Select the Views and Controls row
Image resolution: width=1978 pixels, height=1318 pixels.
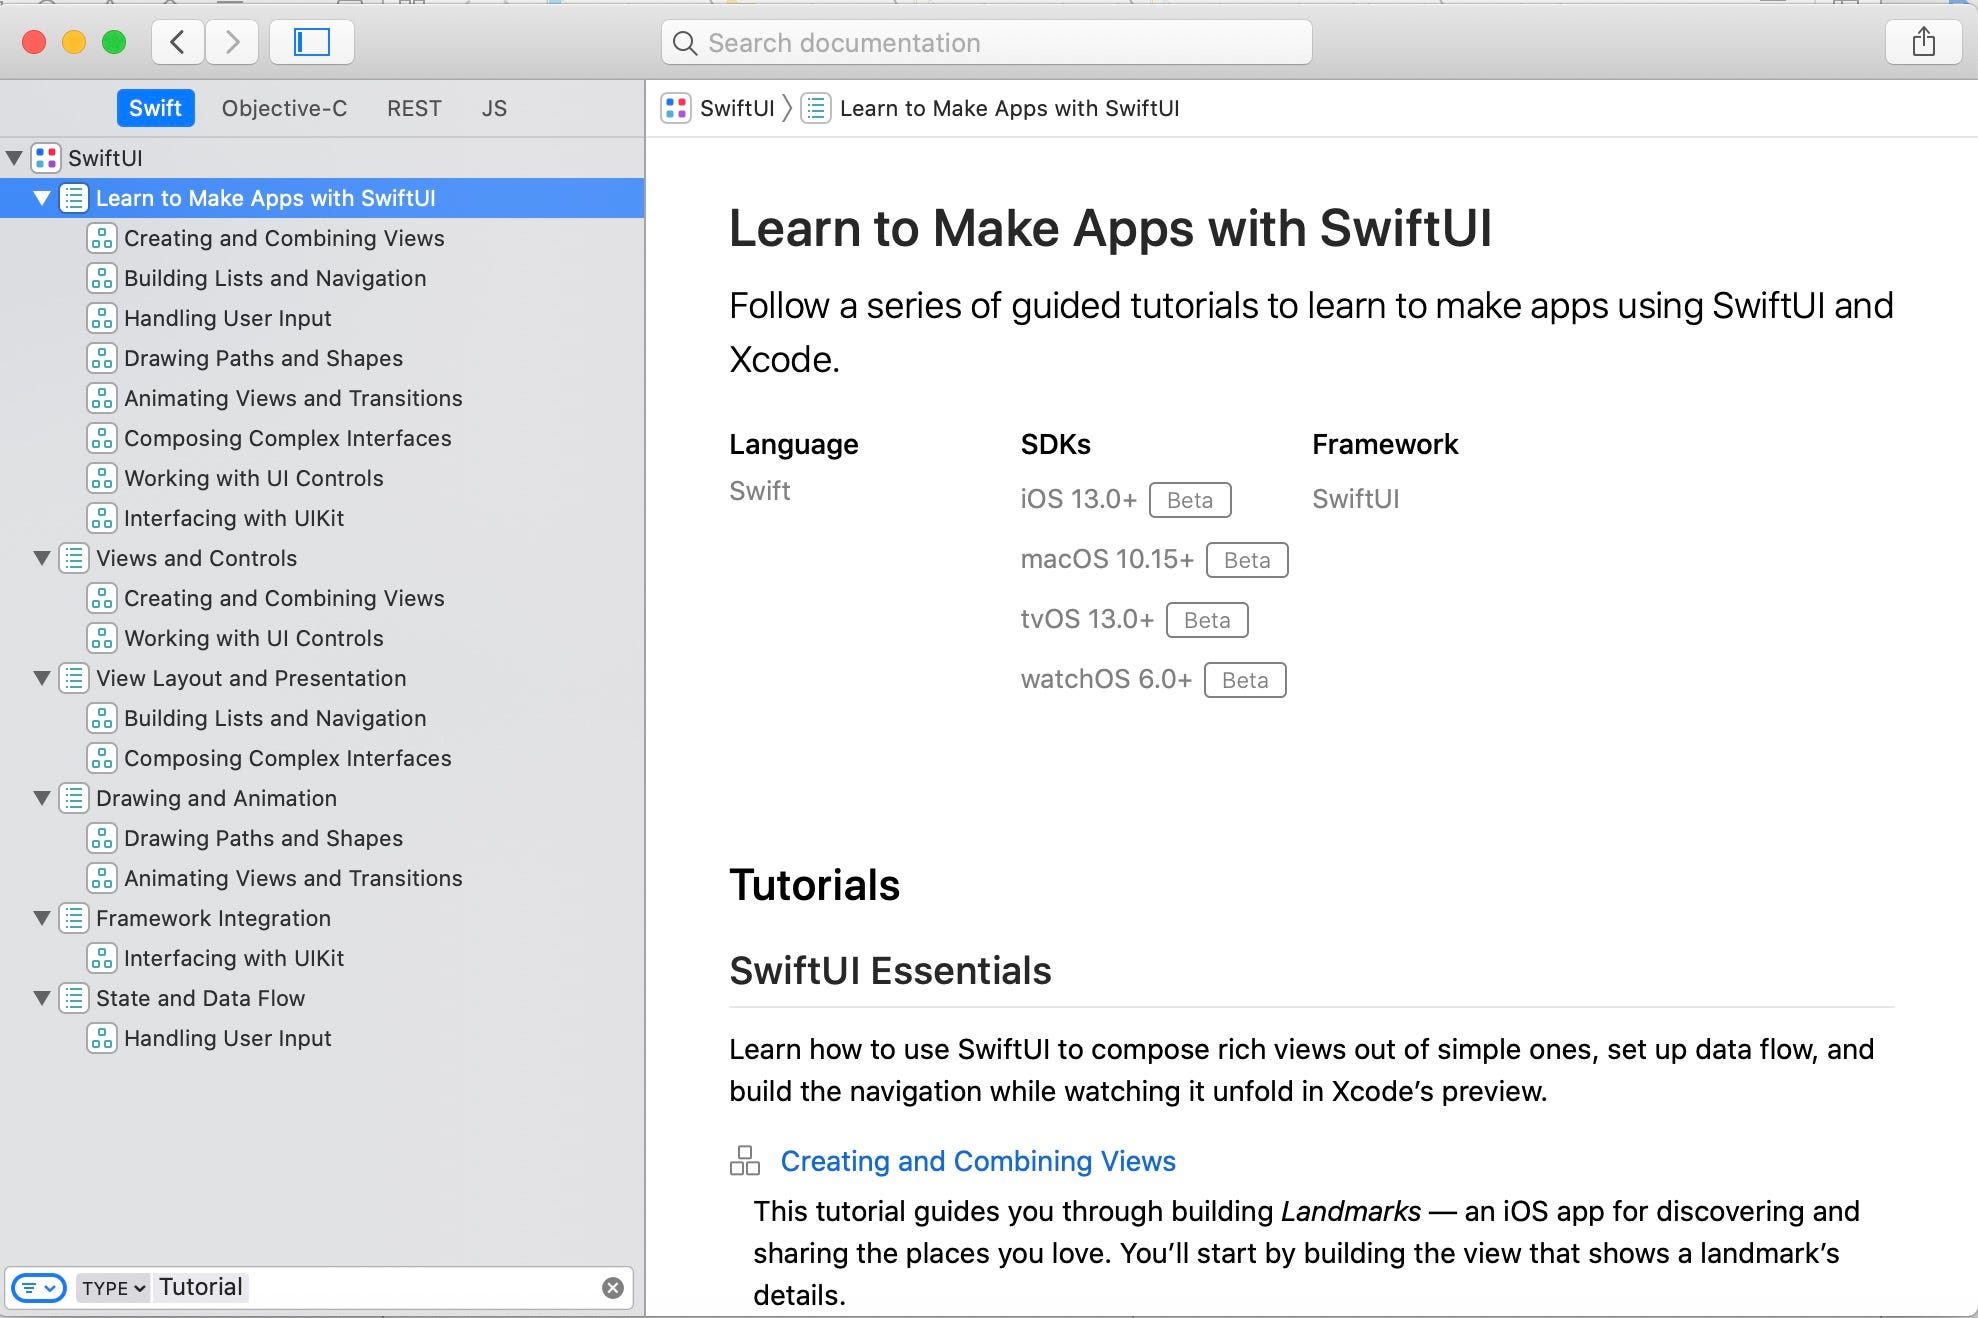[x=322, y=558]
